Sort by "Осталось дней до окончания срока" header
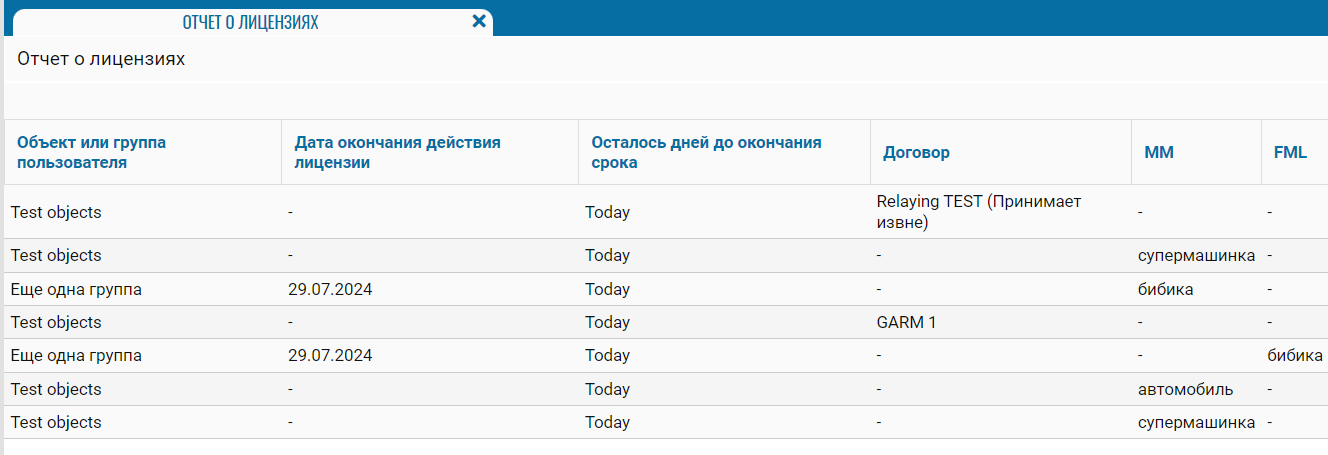The height and width of the screenshot is (455, 1328). [x=705, y=152]
